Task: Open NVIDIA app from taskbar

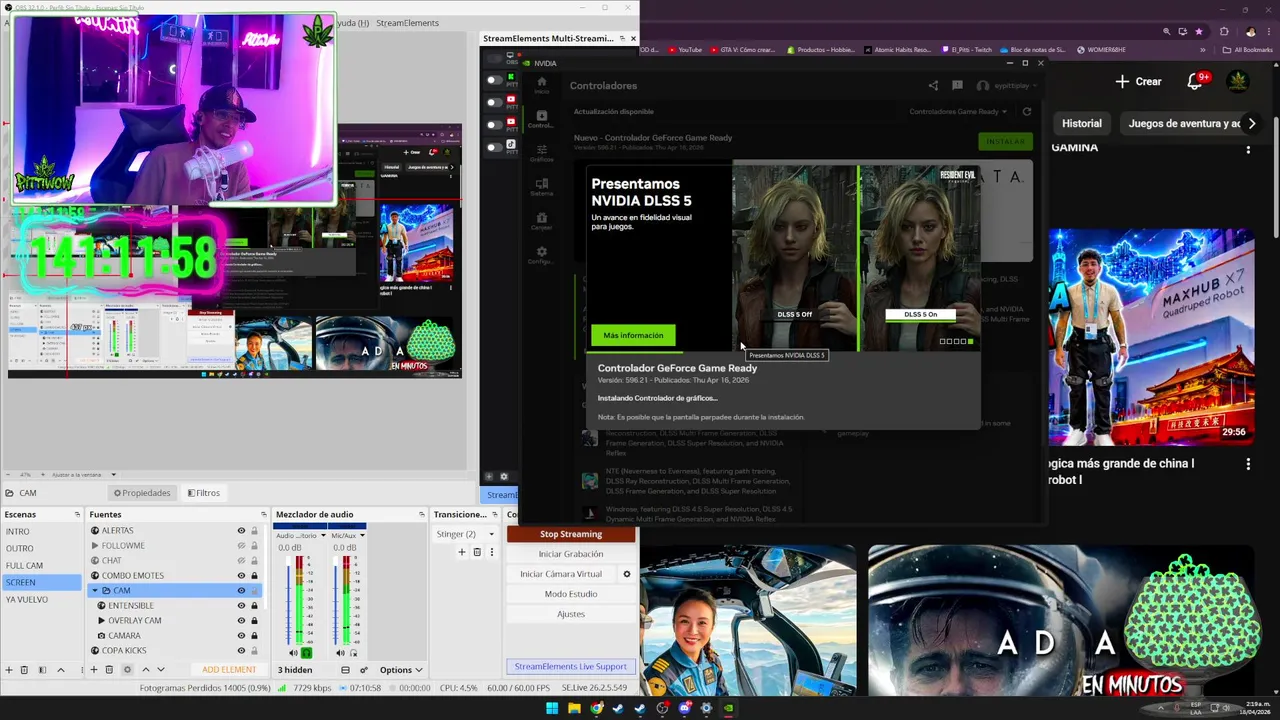Action: [728, 708]
